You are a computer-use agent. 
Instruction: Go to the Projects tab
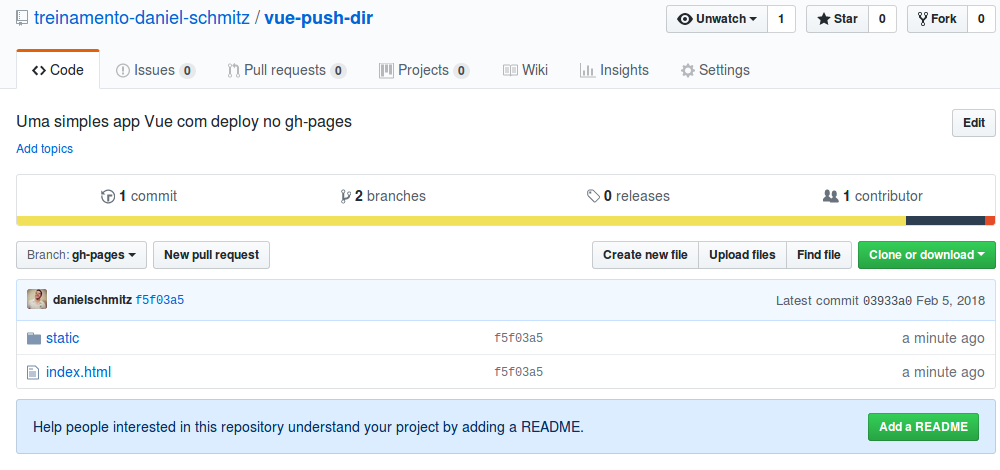pyautogui.click(x=424, y=70)
